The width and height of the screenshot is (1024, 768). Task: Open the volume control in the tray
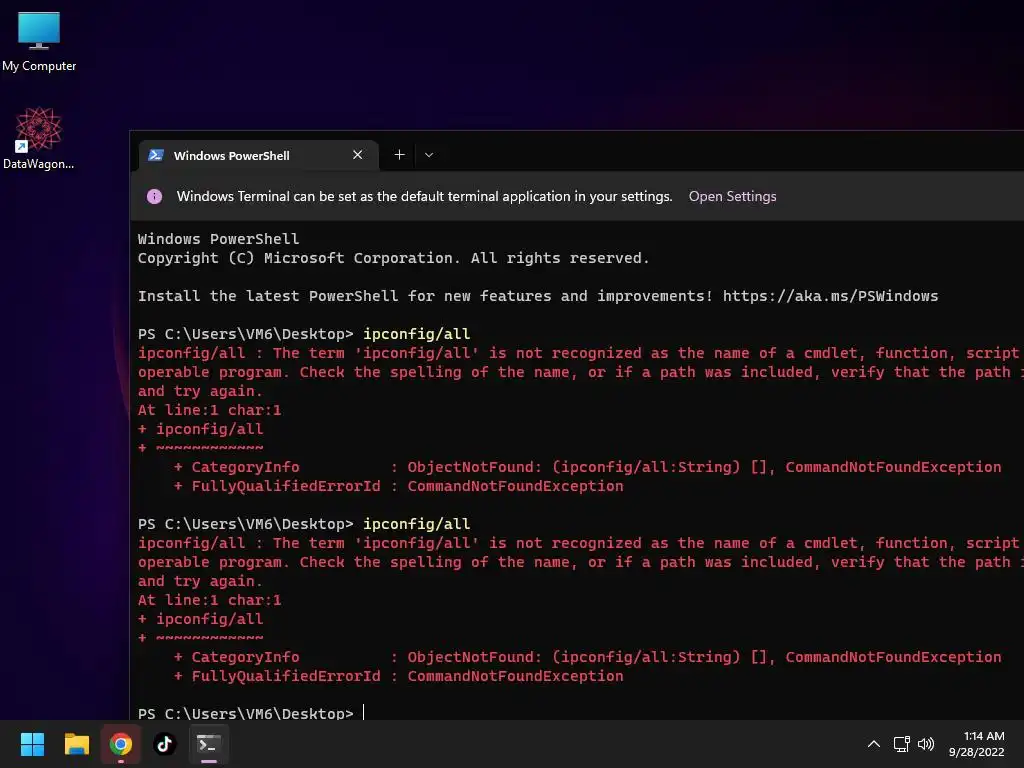[926, 744]
